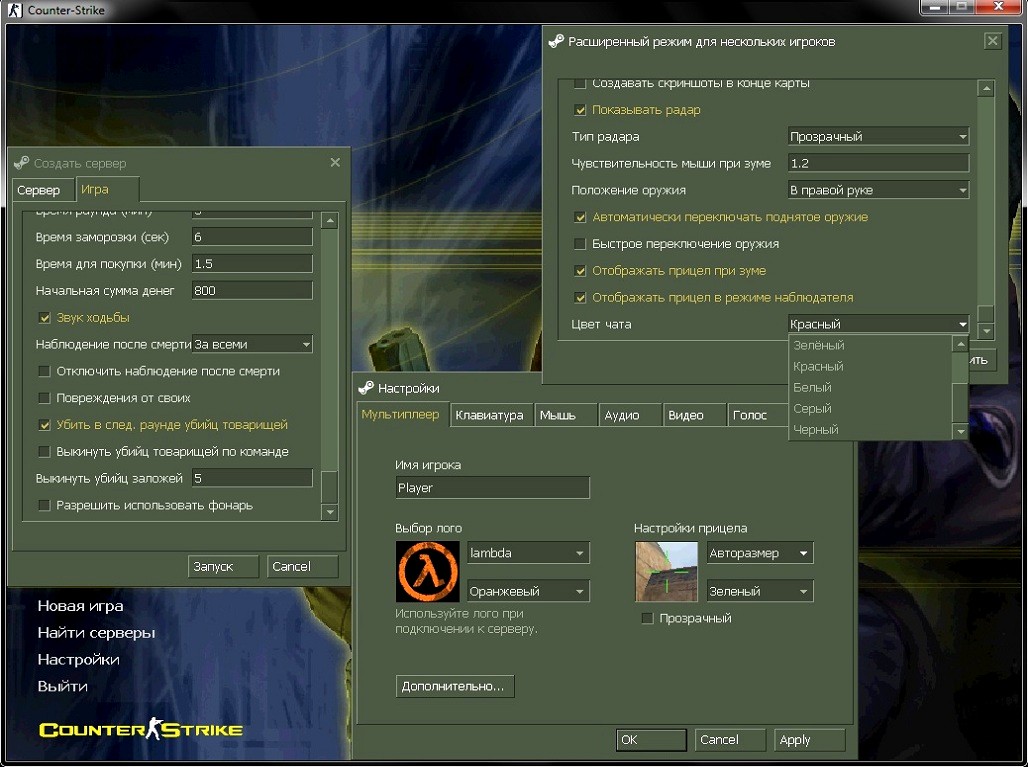
Task: Click the Counter-Strike logo at bottom left
Action: tap(140, 729)
